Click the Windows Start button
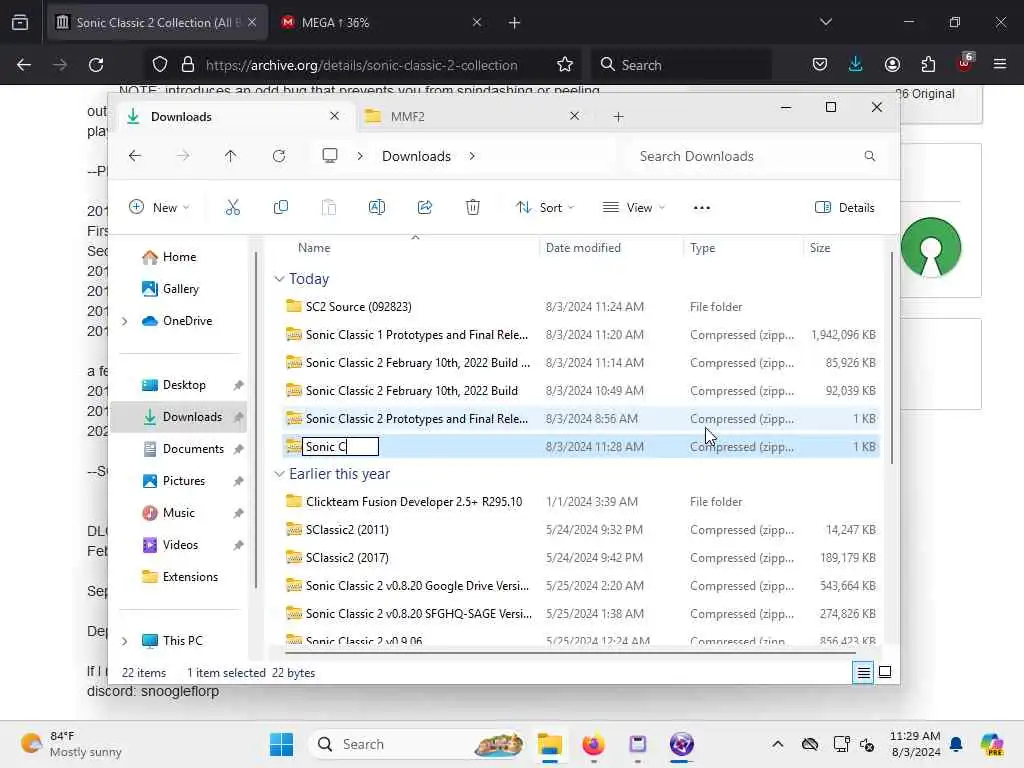The width and height of the screenshot is (1024, 768). [281, 744]
